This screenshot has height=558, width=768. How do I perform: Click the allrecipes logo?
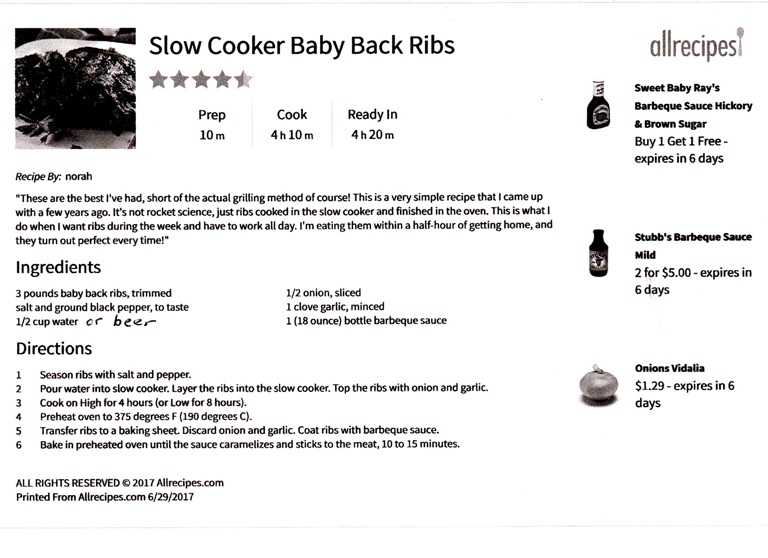click(x=697, y=44)
